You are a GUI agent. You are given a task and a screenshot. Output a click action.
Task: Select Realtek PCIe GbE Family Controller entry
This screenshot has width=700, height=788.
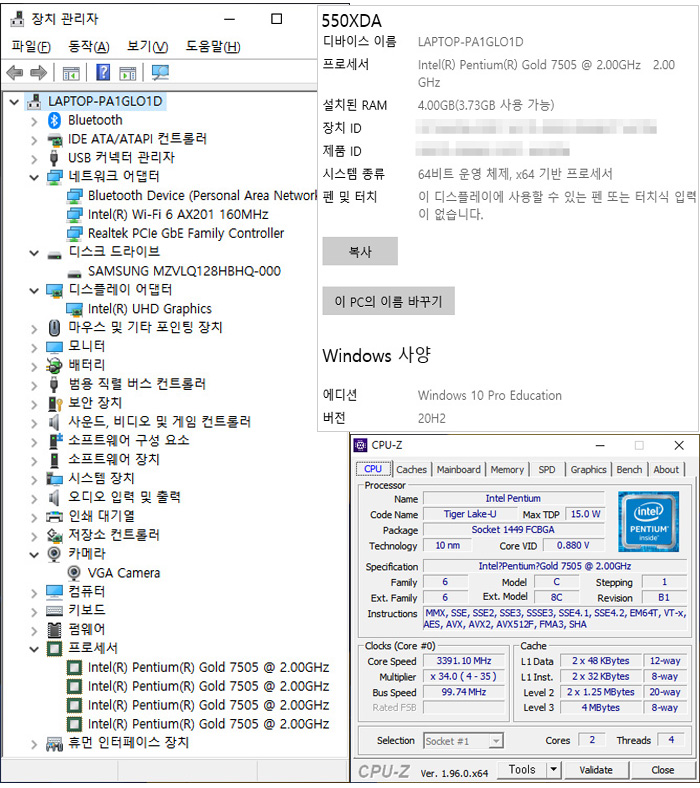tap(186, 234)
